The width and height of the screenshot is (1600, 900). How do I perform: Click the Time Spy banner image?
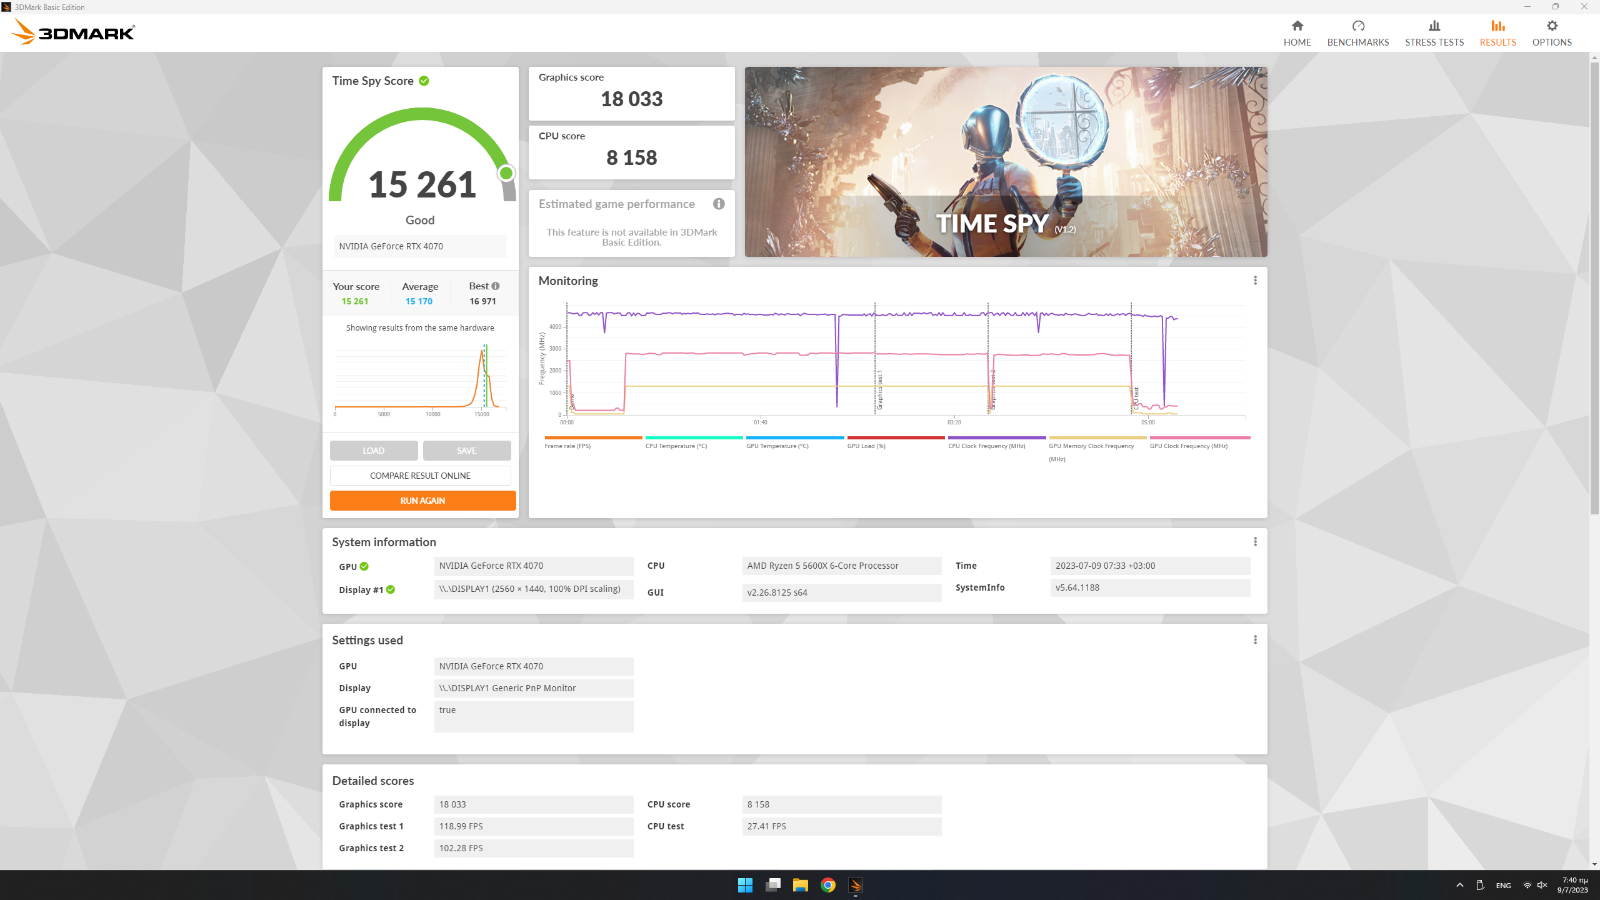click(1006, 162)
